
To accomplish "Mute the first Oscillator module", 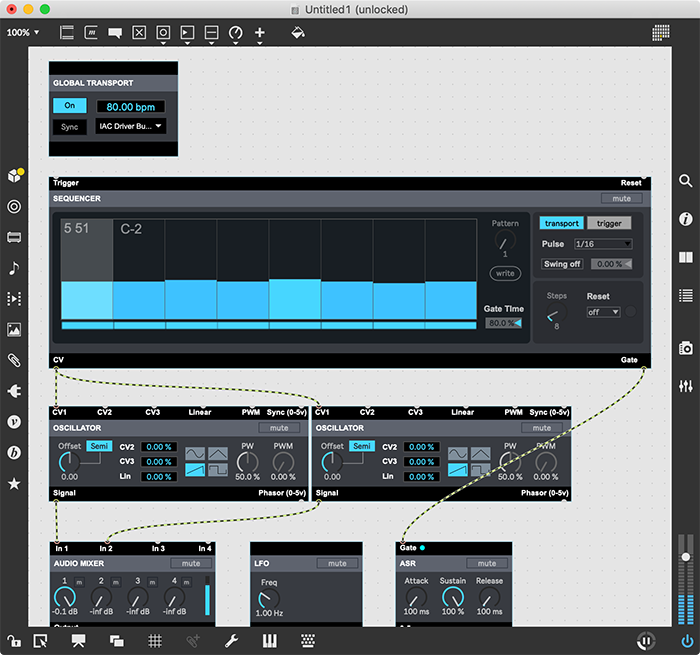I will click(x=279, y=428).
